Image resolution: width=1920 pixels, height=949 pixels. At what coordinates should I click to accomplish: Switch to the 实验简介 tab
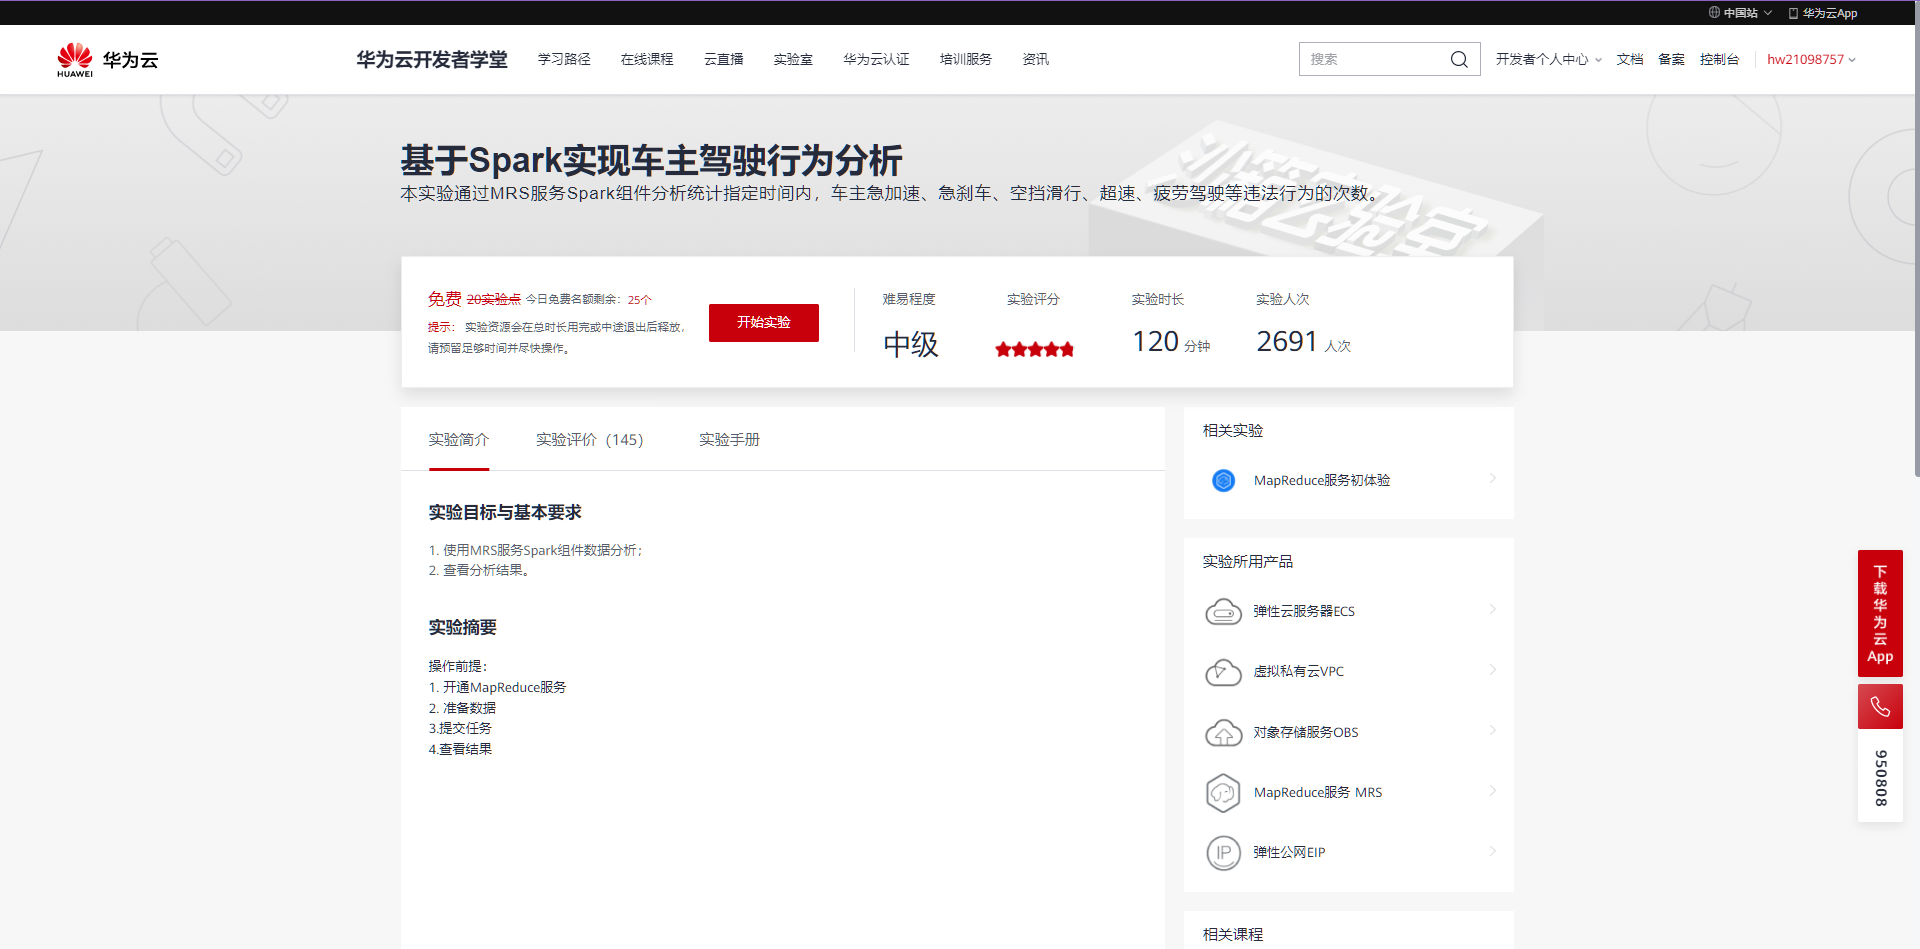(x=459, y=440)
